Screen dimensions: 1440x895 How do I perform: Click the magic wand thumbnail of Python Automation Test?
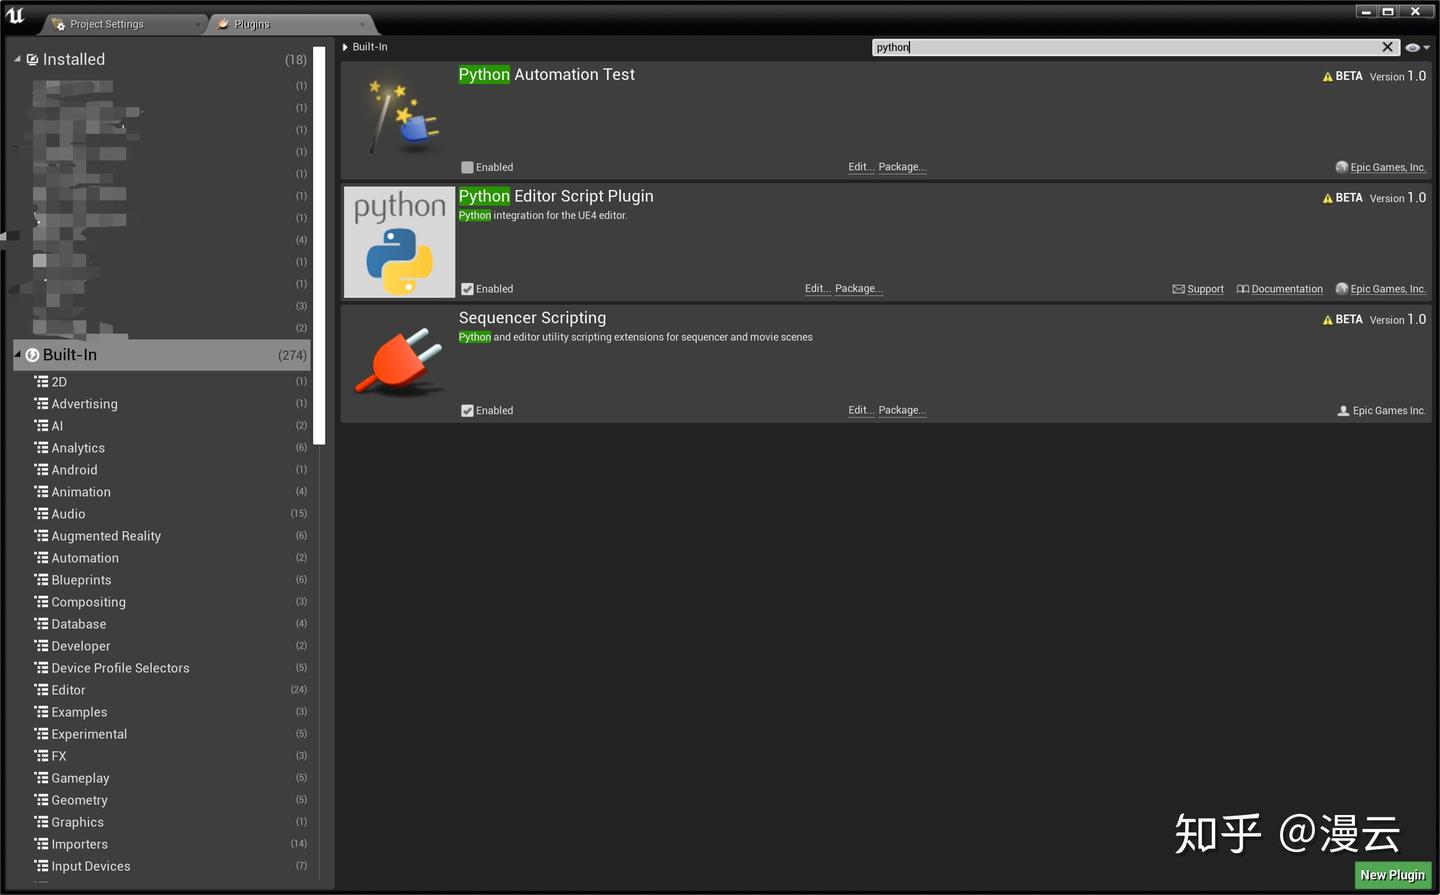point(399,119)
